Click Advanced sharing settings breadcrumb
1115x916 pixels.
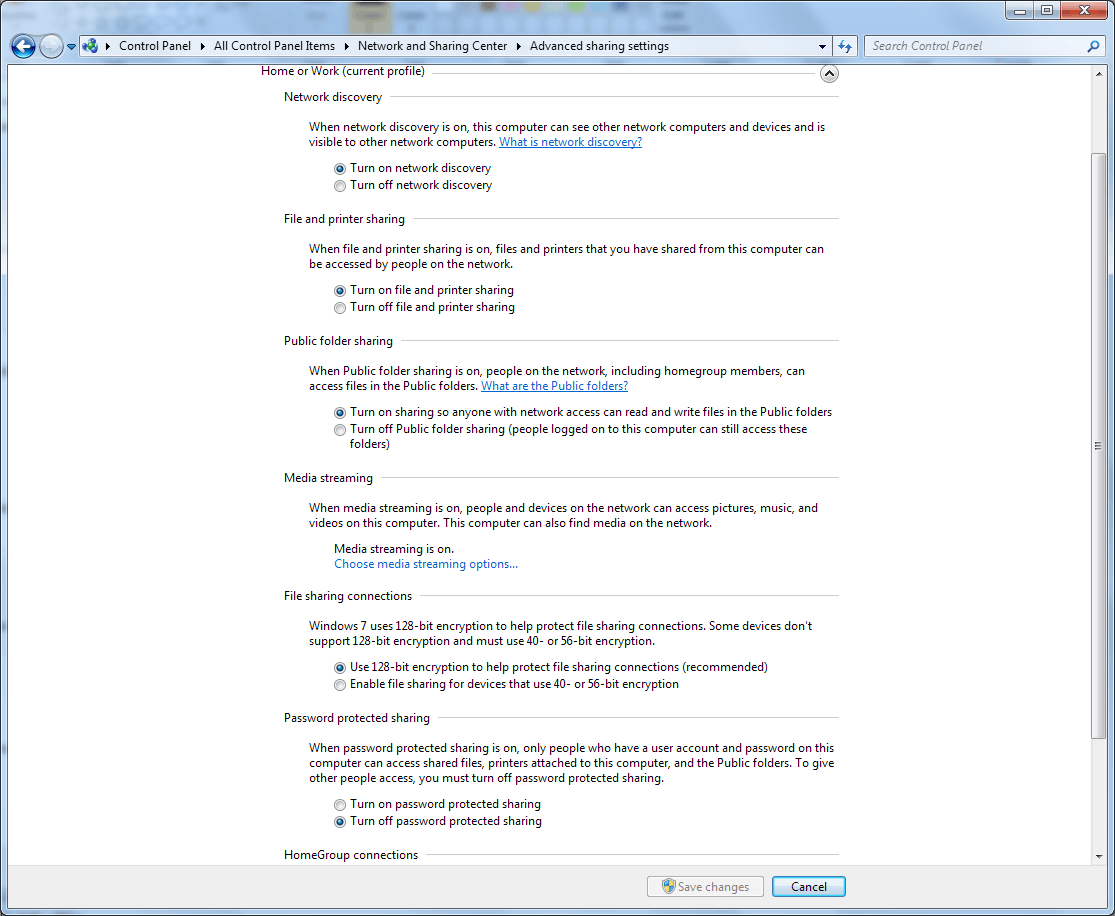click(599, 46)
